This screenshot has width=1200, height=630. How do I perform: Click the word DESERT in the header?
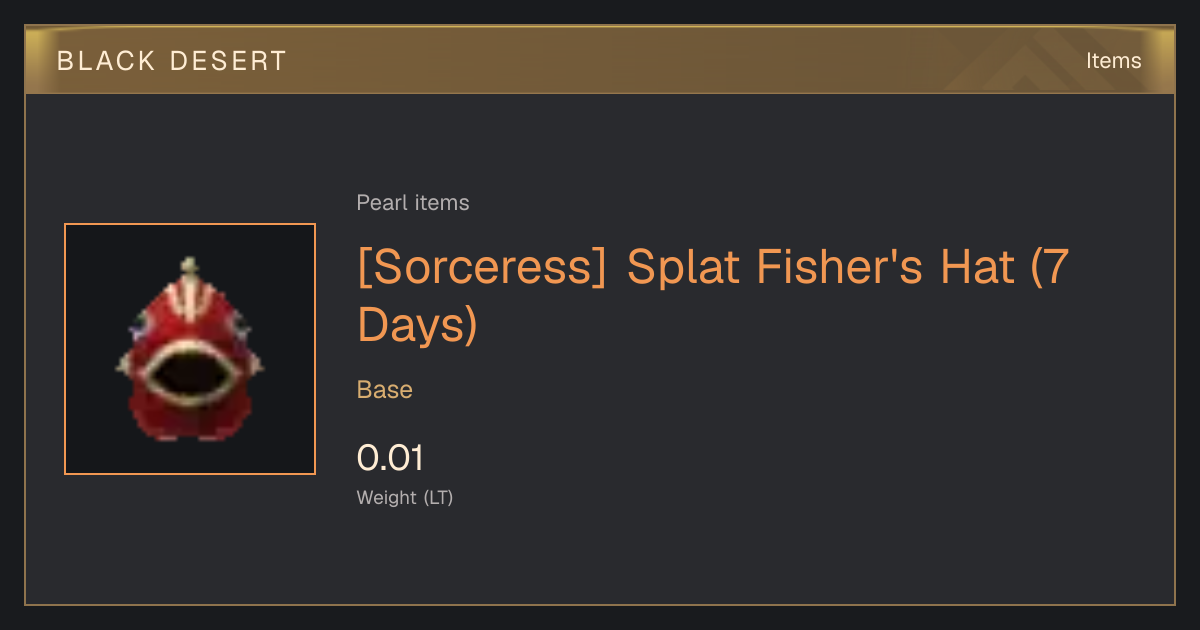[227, 61]
